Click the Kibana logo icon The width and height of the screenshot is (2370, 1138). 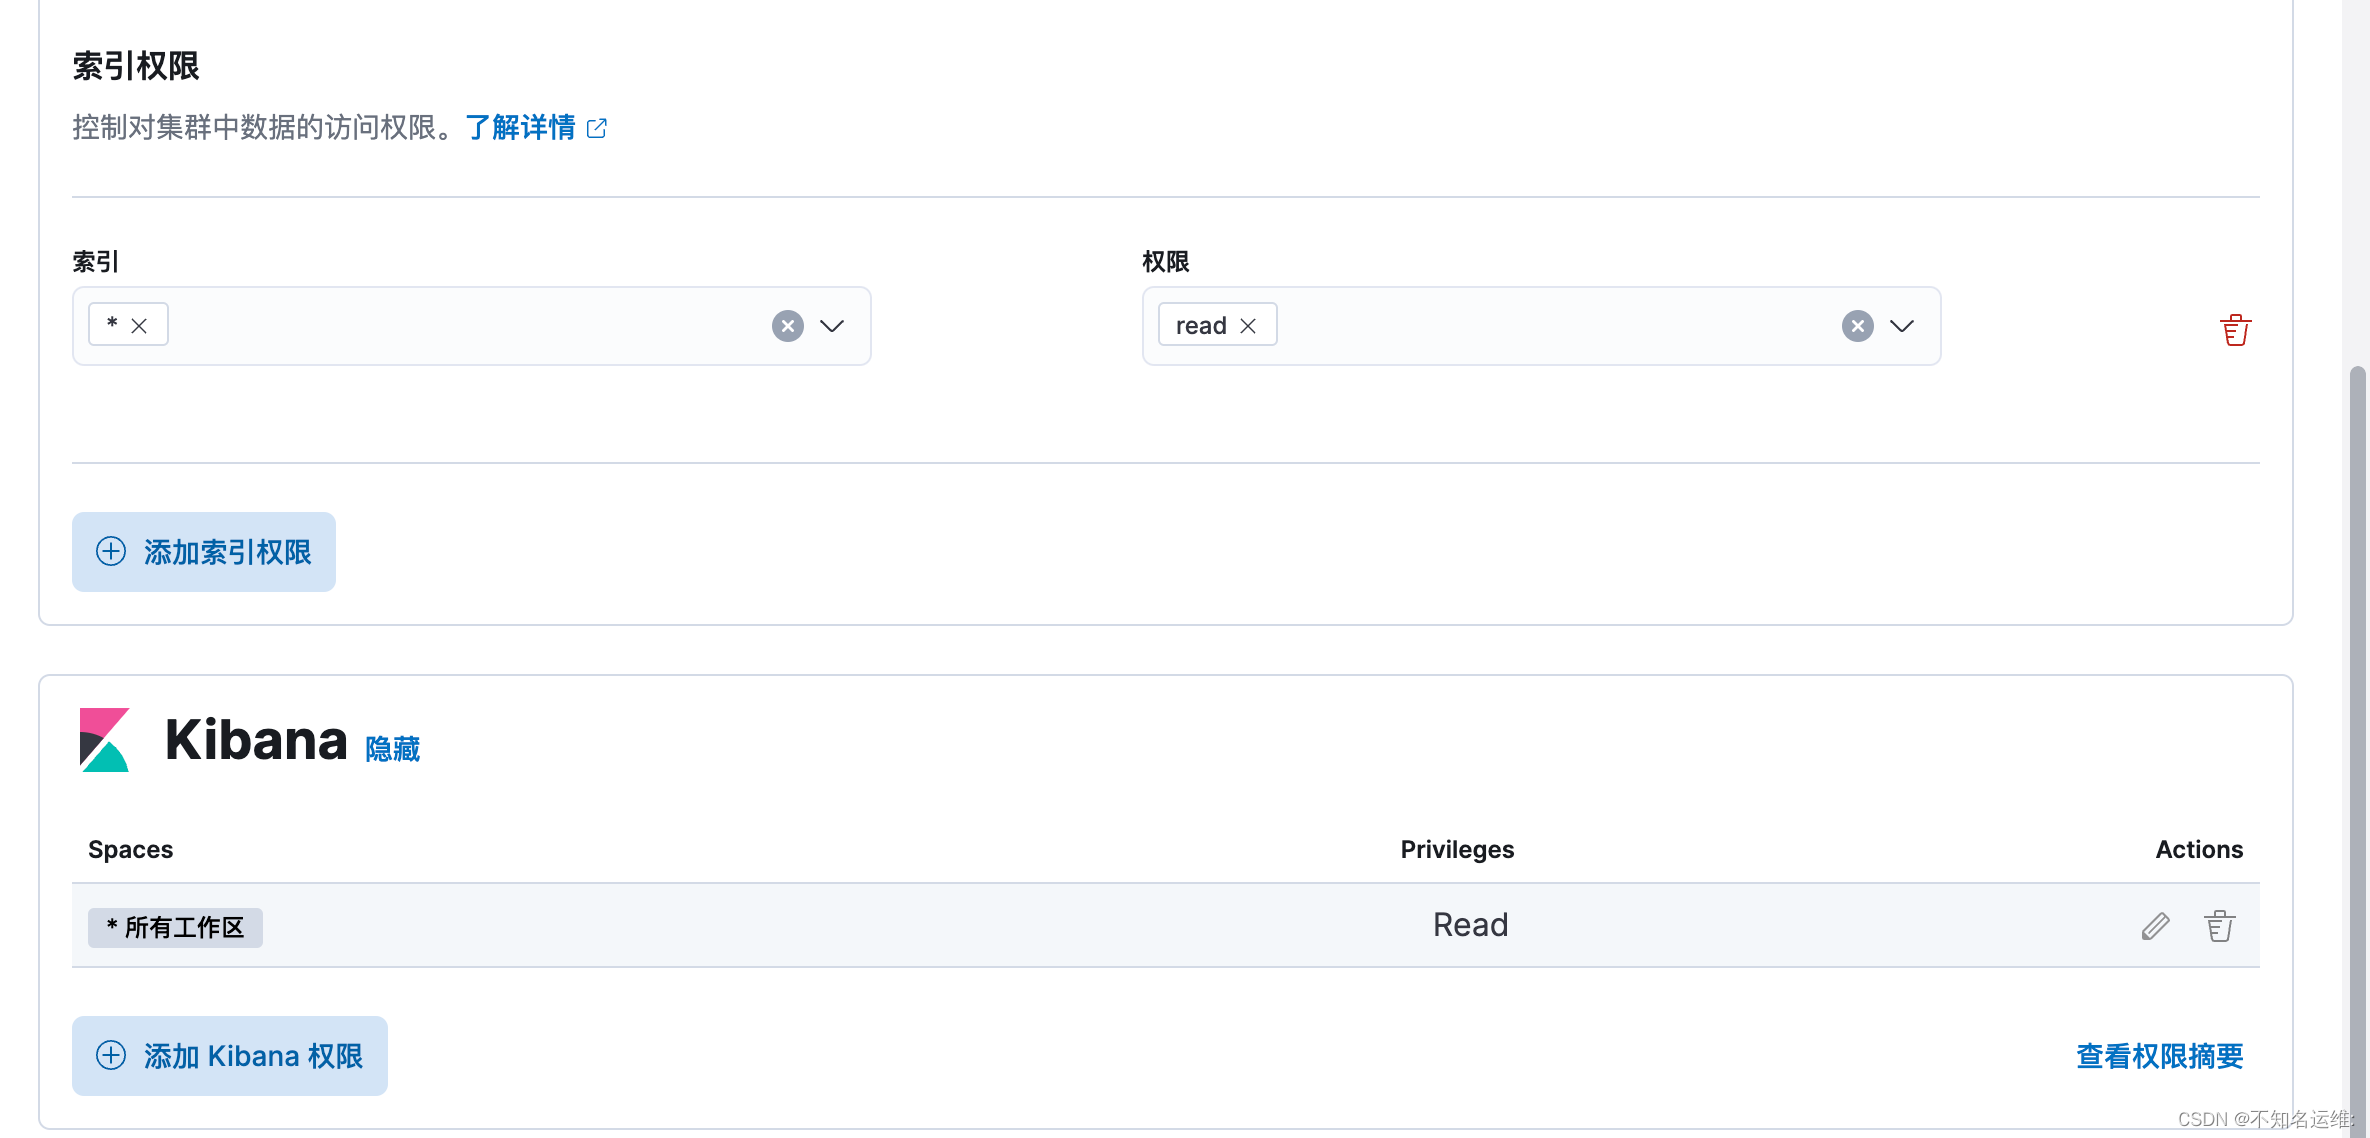point(105,740)
